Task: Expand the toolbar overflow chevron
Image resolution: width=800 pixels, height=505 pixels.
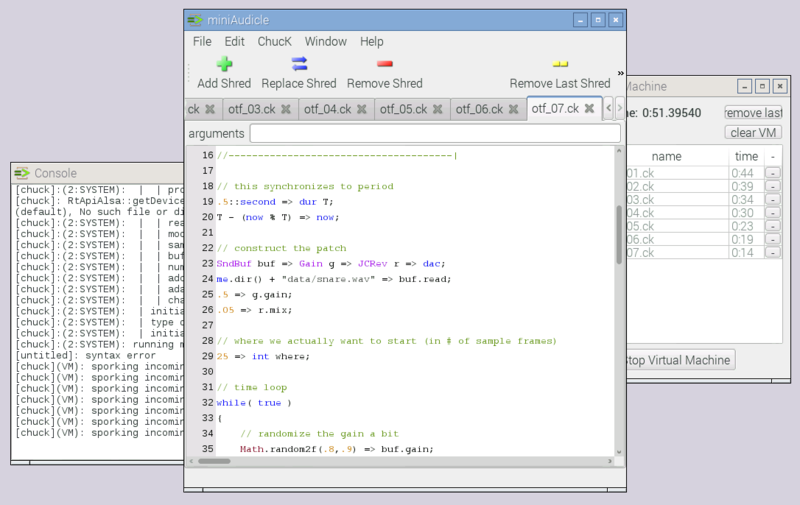Action: point(620,73)
